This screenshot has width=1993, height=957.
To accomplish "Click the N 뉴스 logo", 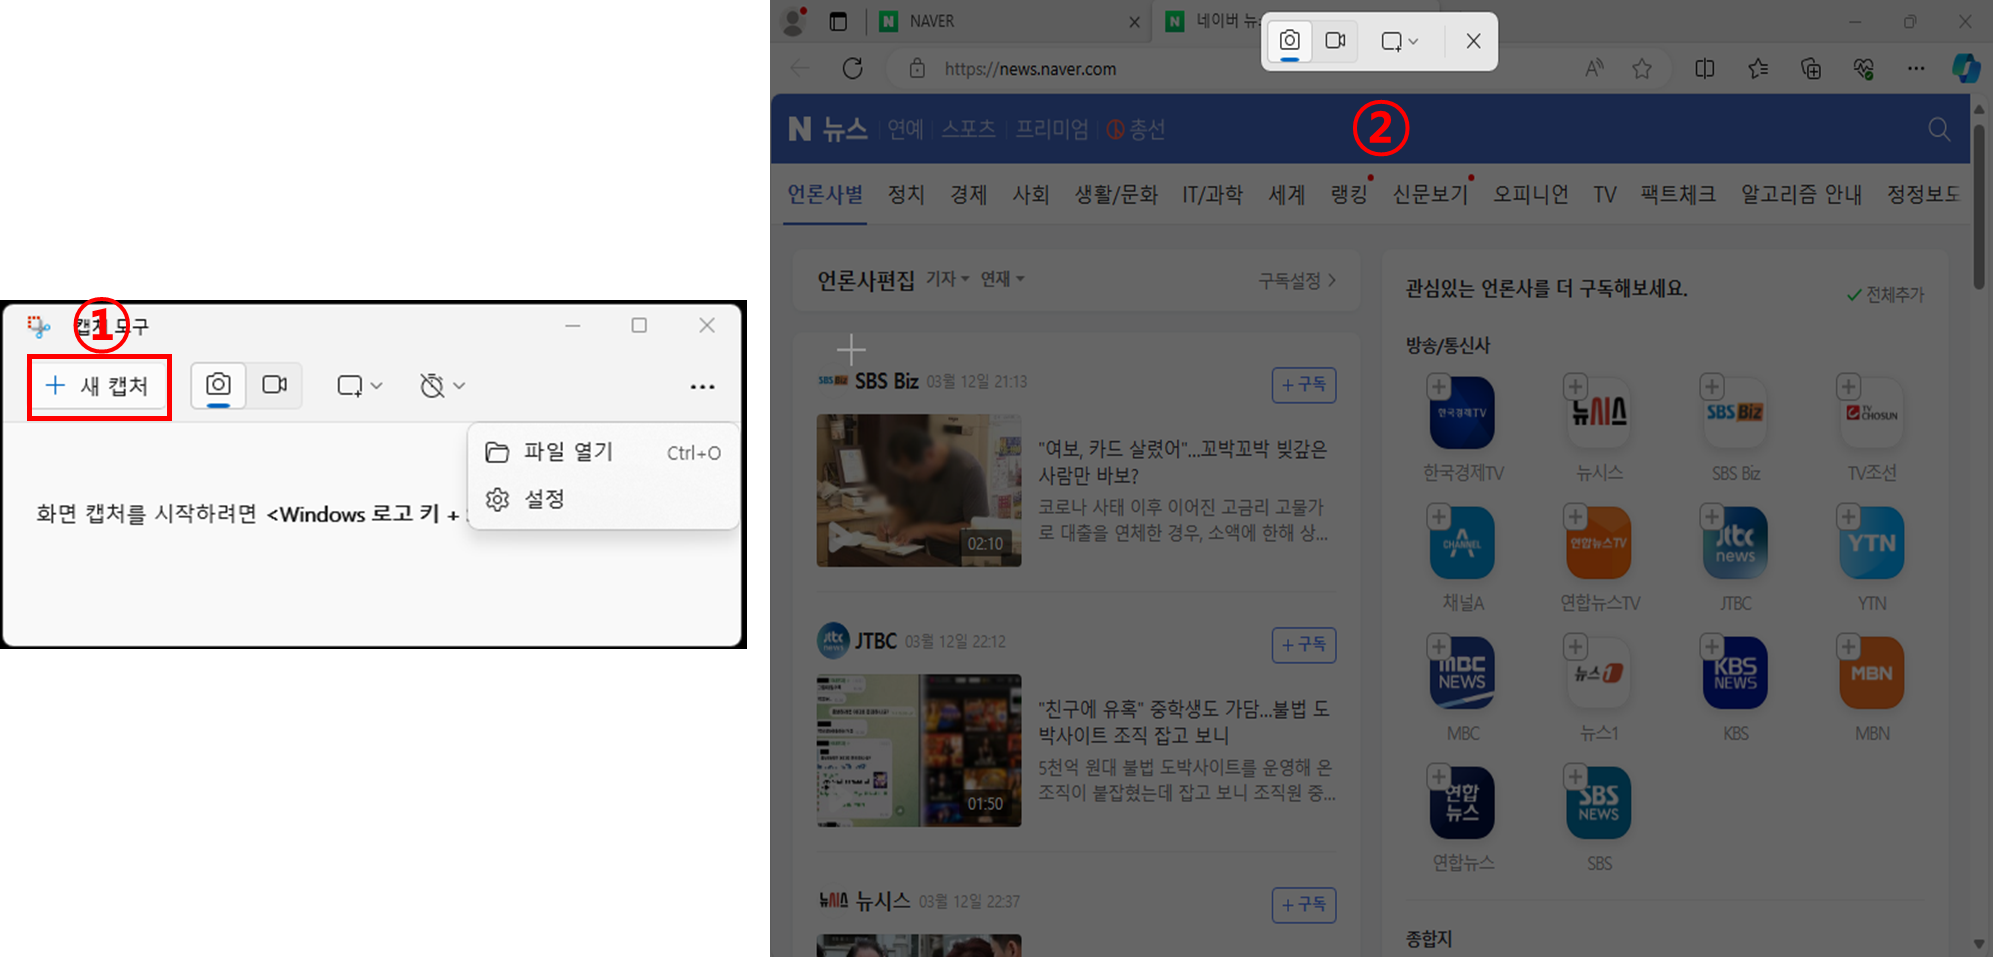I will (x=827, y=129).
